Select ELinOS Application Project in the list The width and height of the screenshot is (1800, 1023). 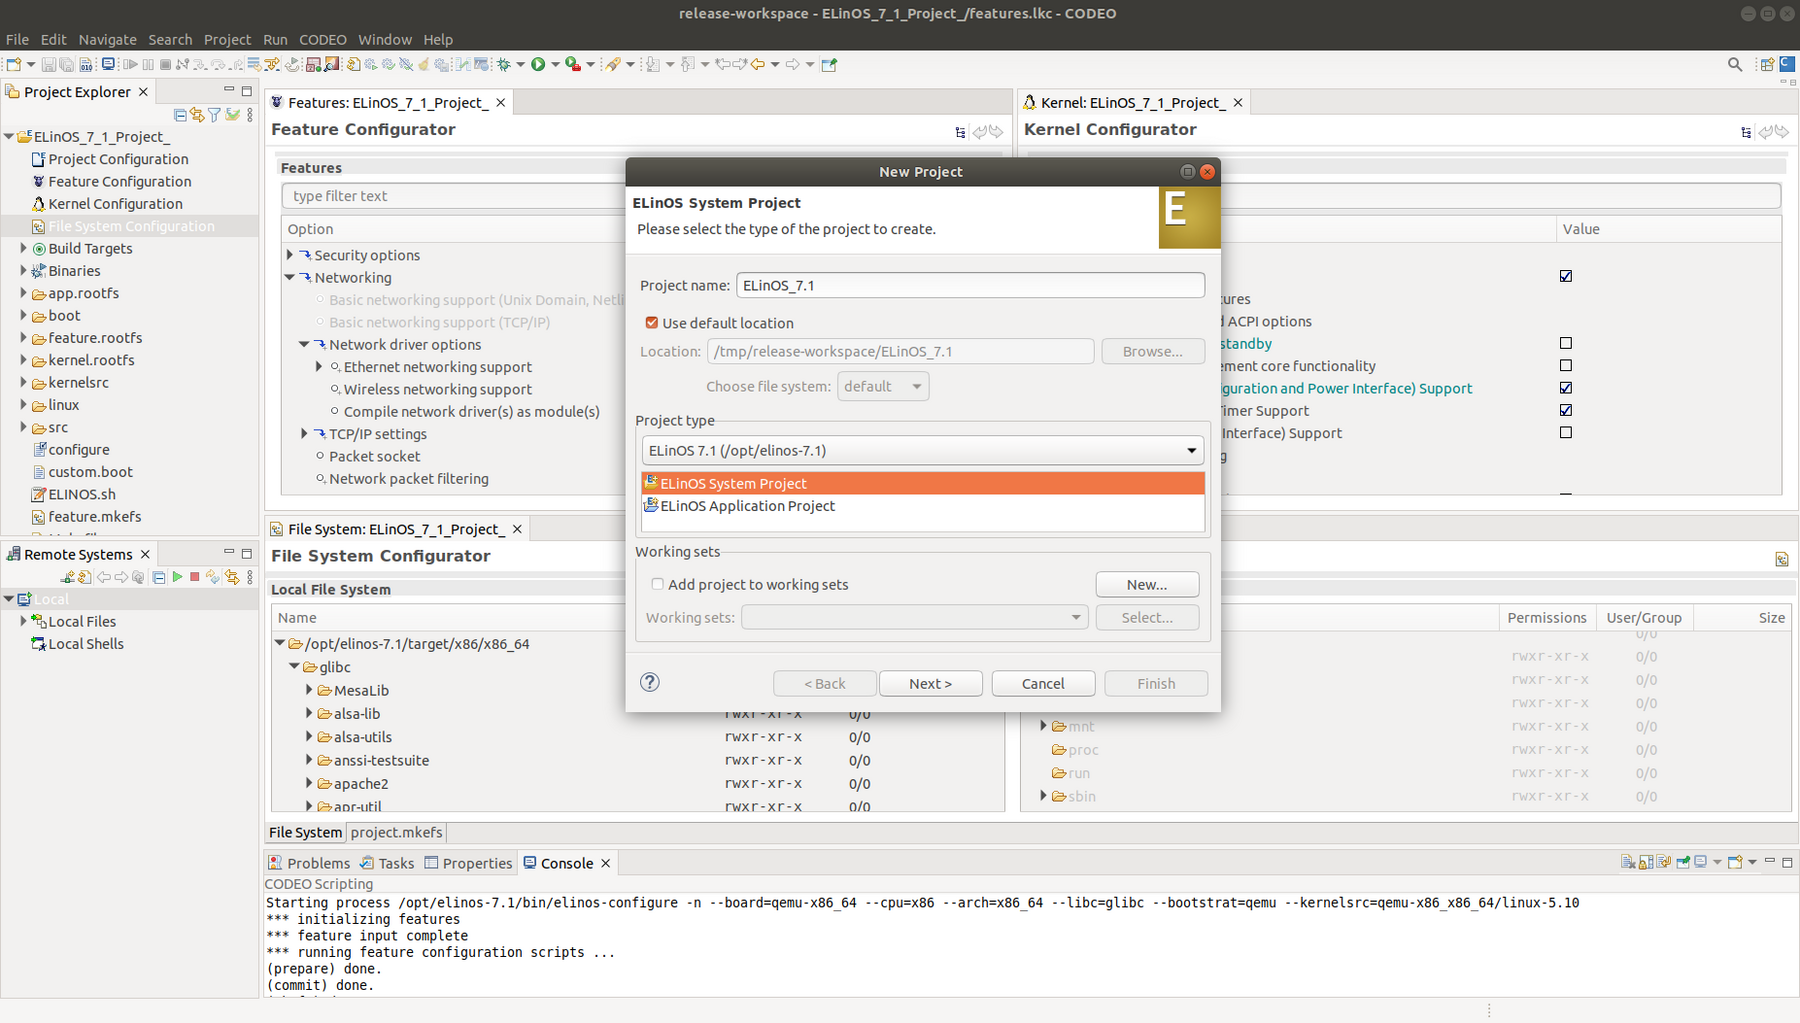pos(747,506)
